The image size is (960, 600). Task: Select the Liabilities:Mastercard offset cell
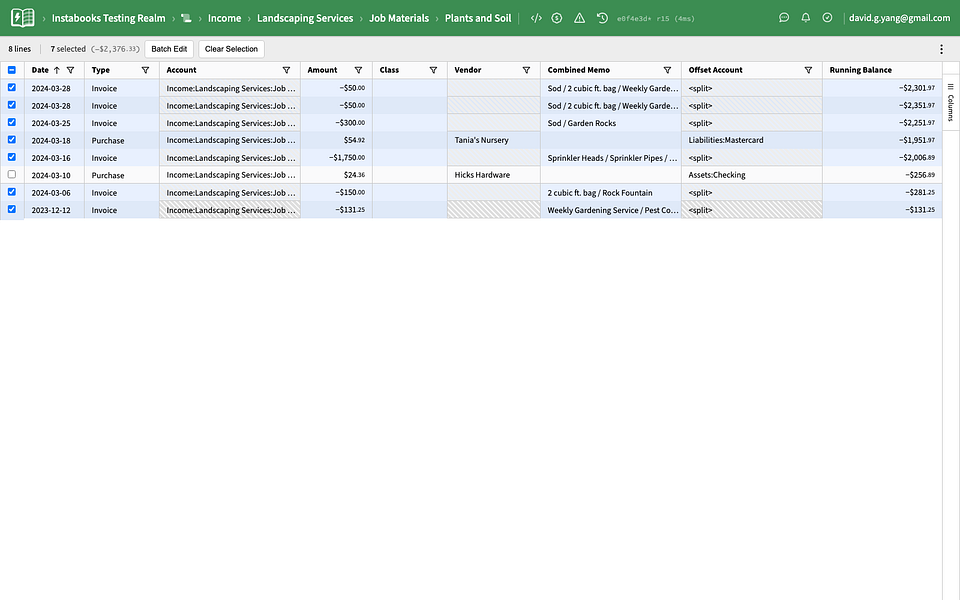(751, 140)
